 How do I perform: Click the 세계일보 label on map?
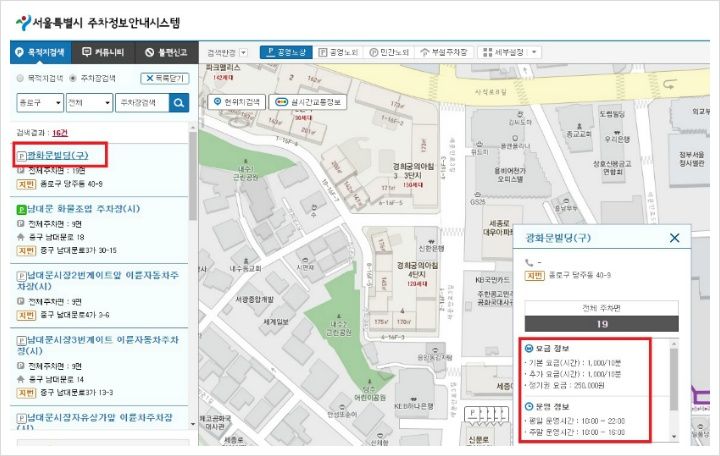point(276,322)
